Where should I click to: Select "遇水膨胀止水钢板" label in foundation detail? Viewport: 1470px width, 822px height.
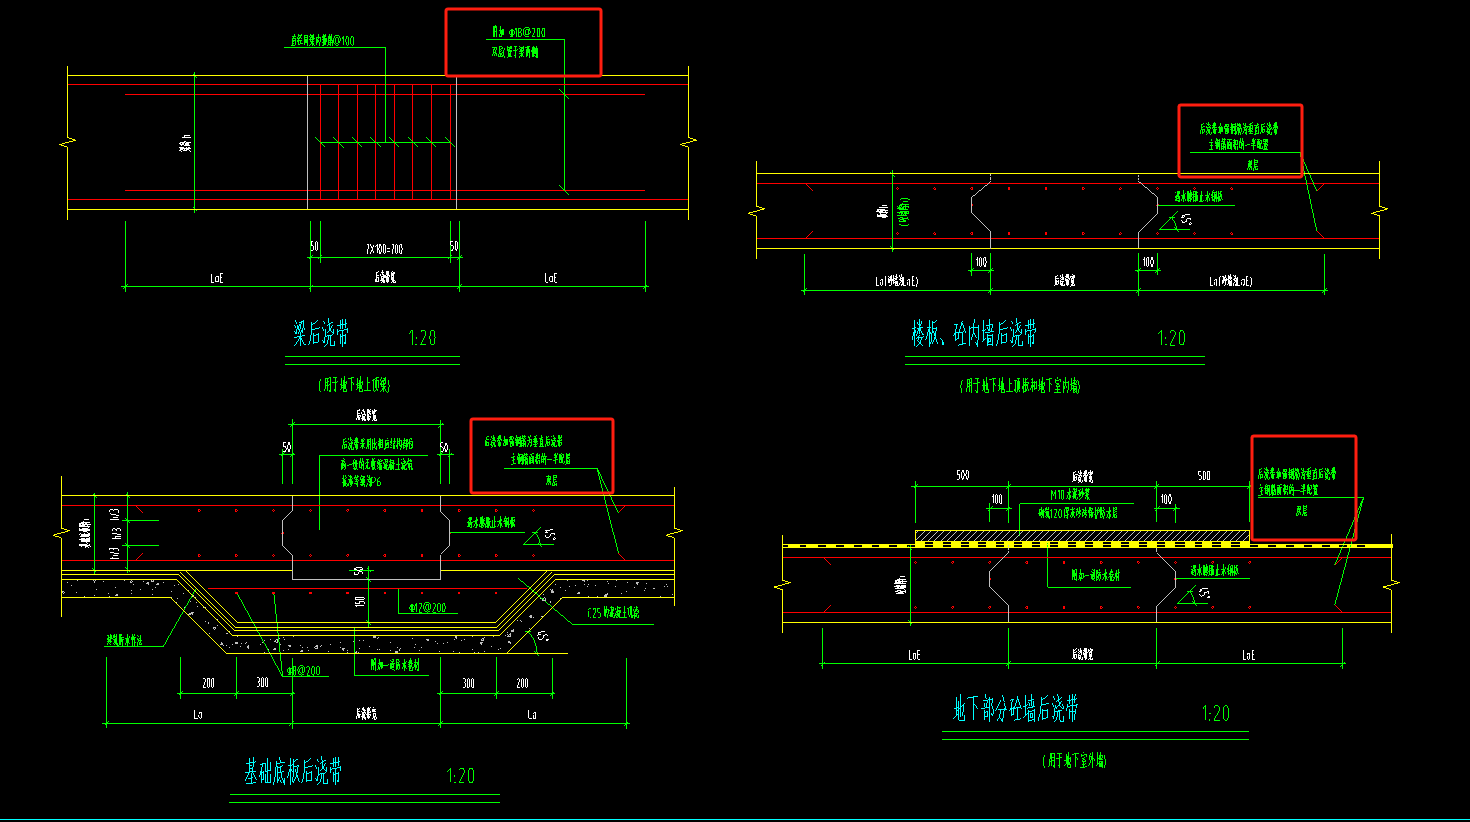point(491,523)
